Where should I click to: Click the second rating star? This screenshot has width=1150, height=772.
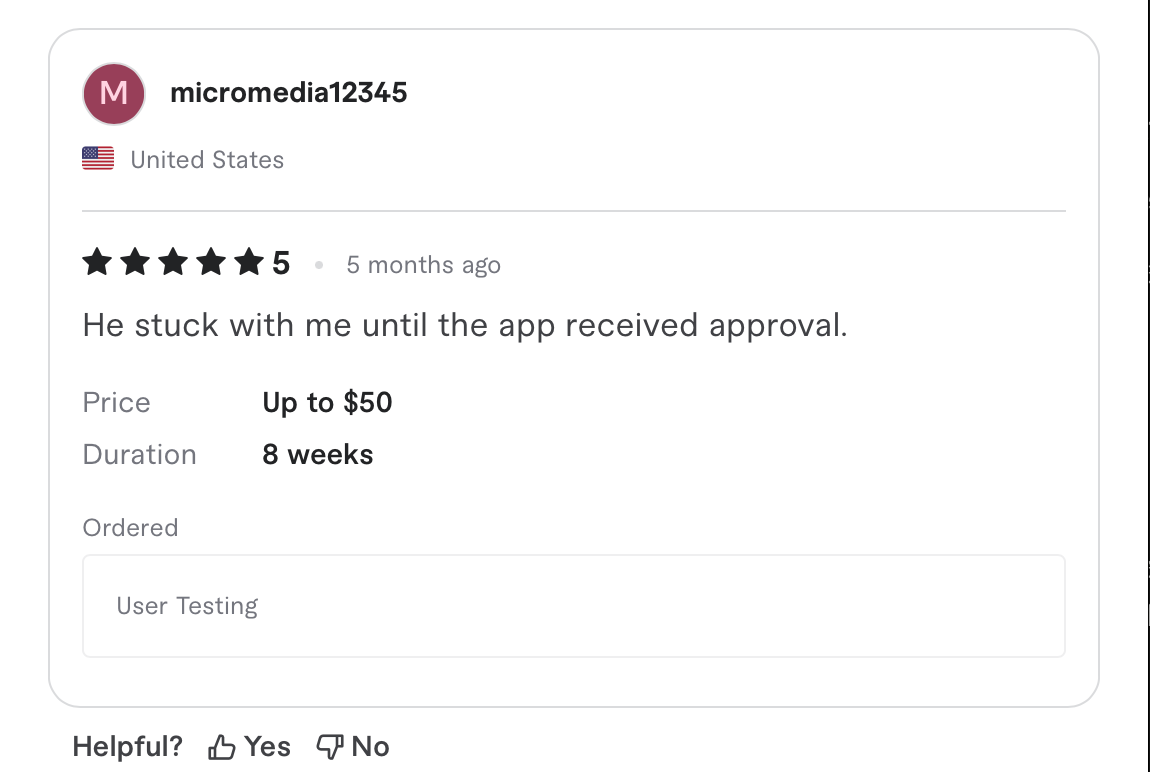click(x=136, y=262)
